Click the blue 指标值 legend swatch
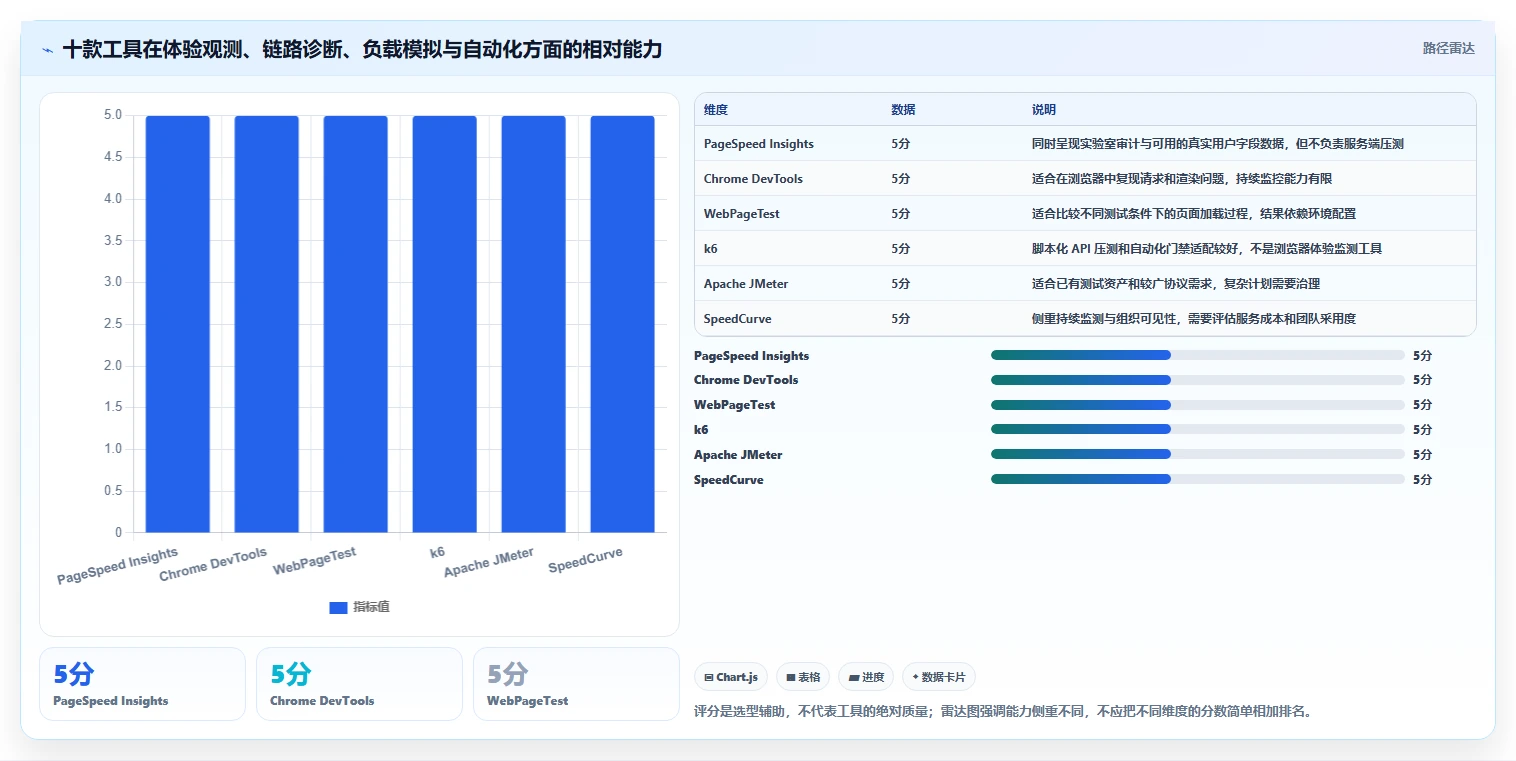Screen dimensions: 1516x761 [338, 608]
